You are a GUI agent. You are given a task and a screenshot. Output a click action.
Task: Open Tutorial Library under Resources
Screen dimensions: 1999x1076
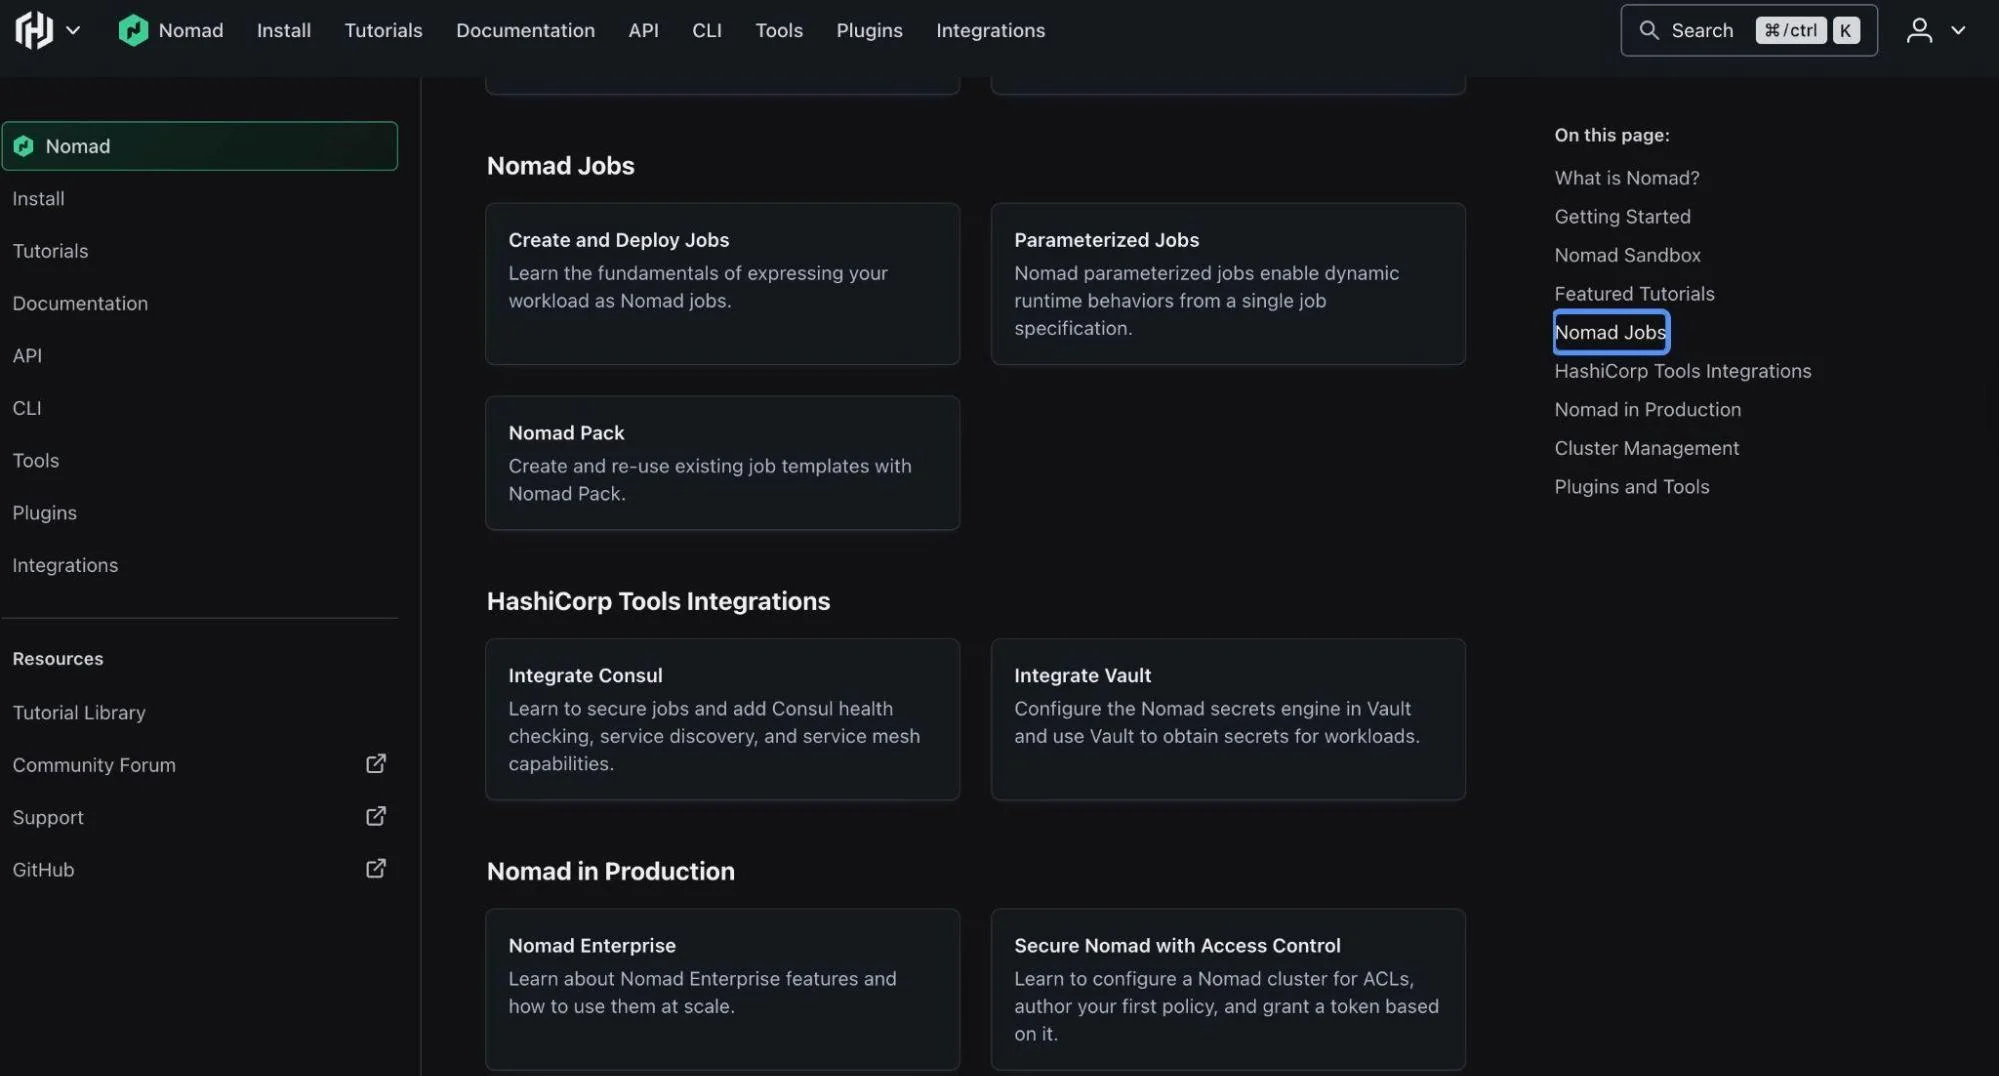(x=79, y=712)
